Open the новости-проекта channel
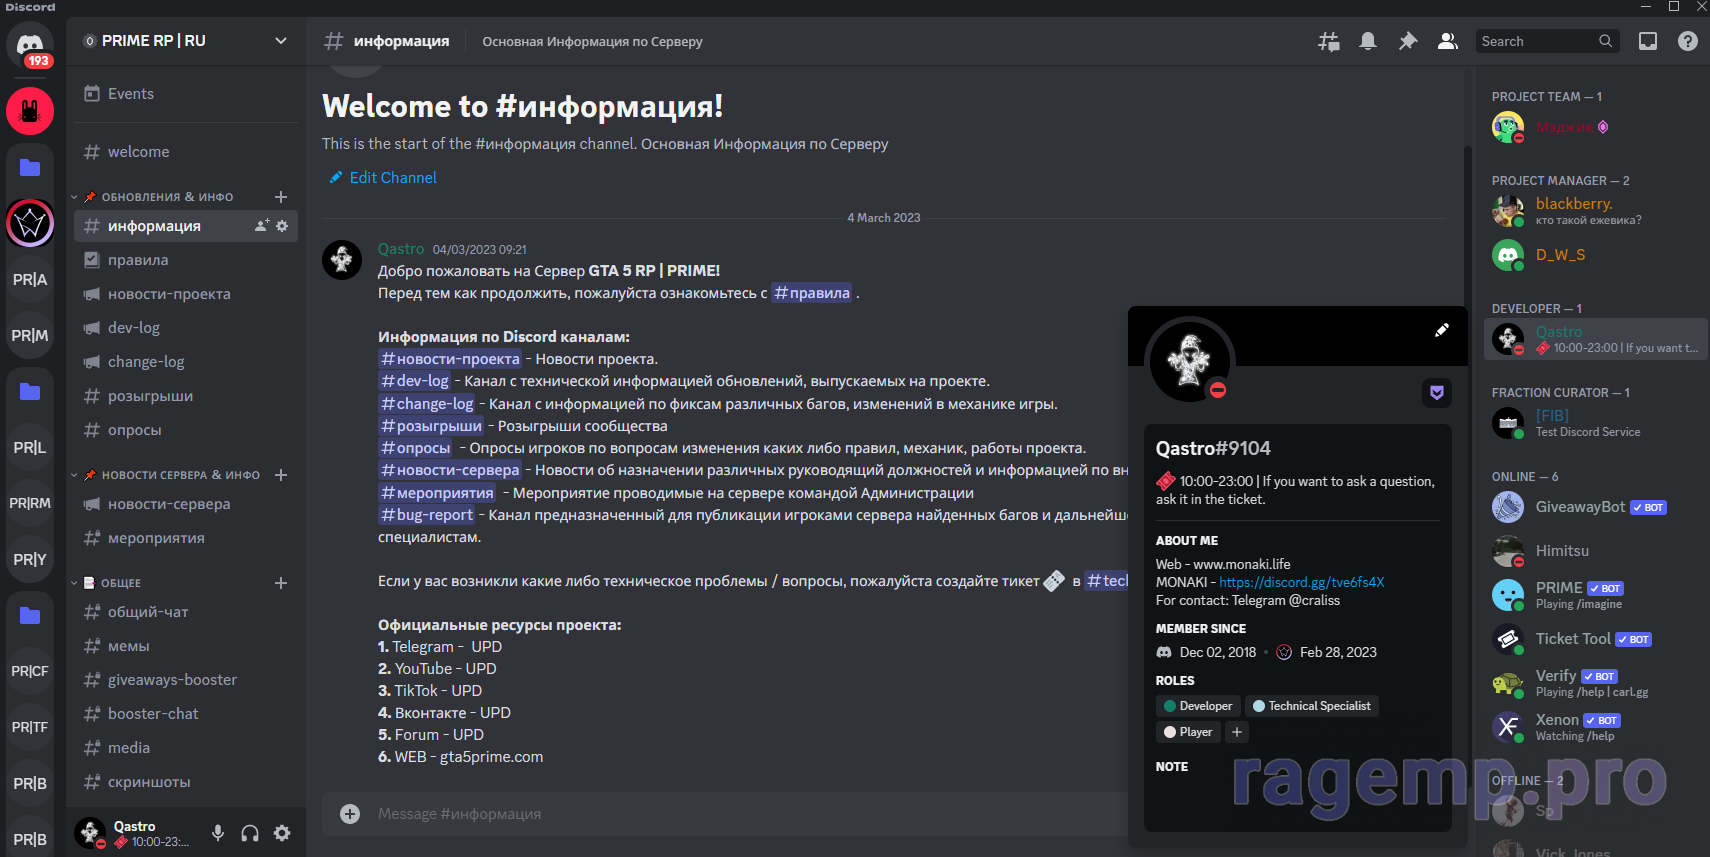Image resolution: width=1710 pixels, height=857 pixels. click(x=186, y=294)
